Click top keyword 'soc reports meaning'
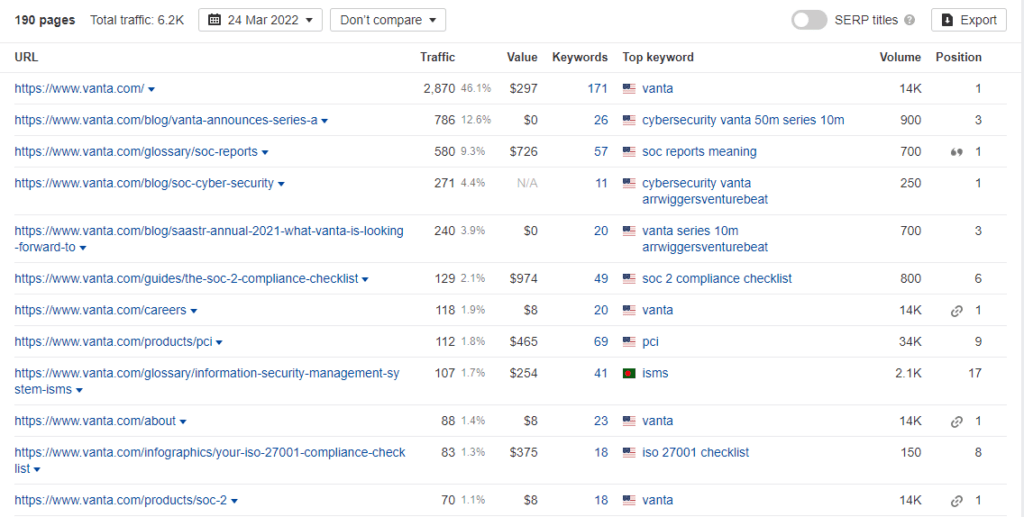The image size is (1024, 517). coord(699,151)
